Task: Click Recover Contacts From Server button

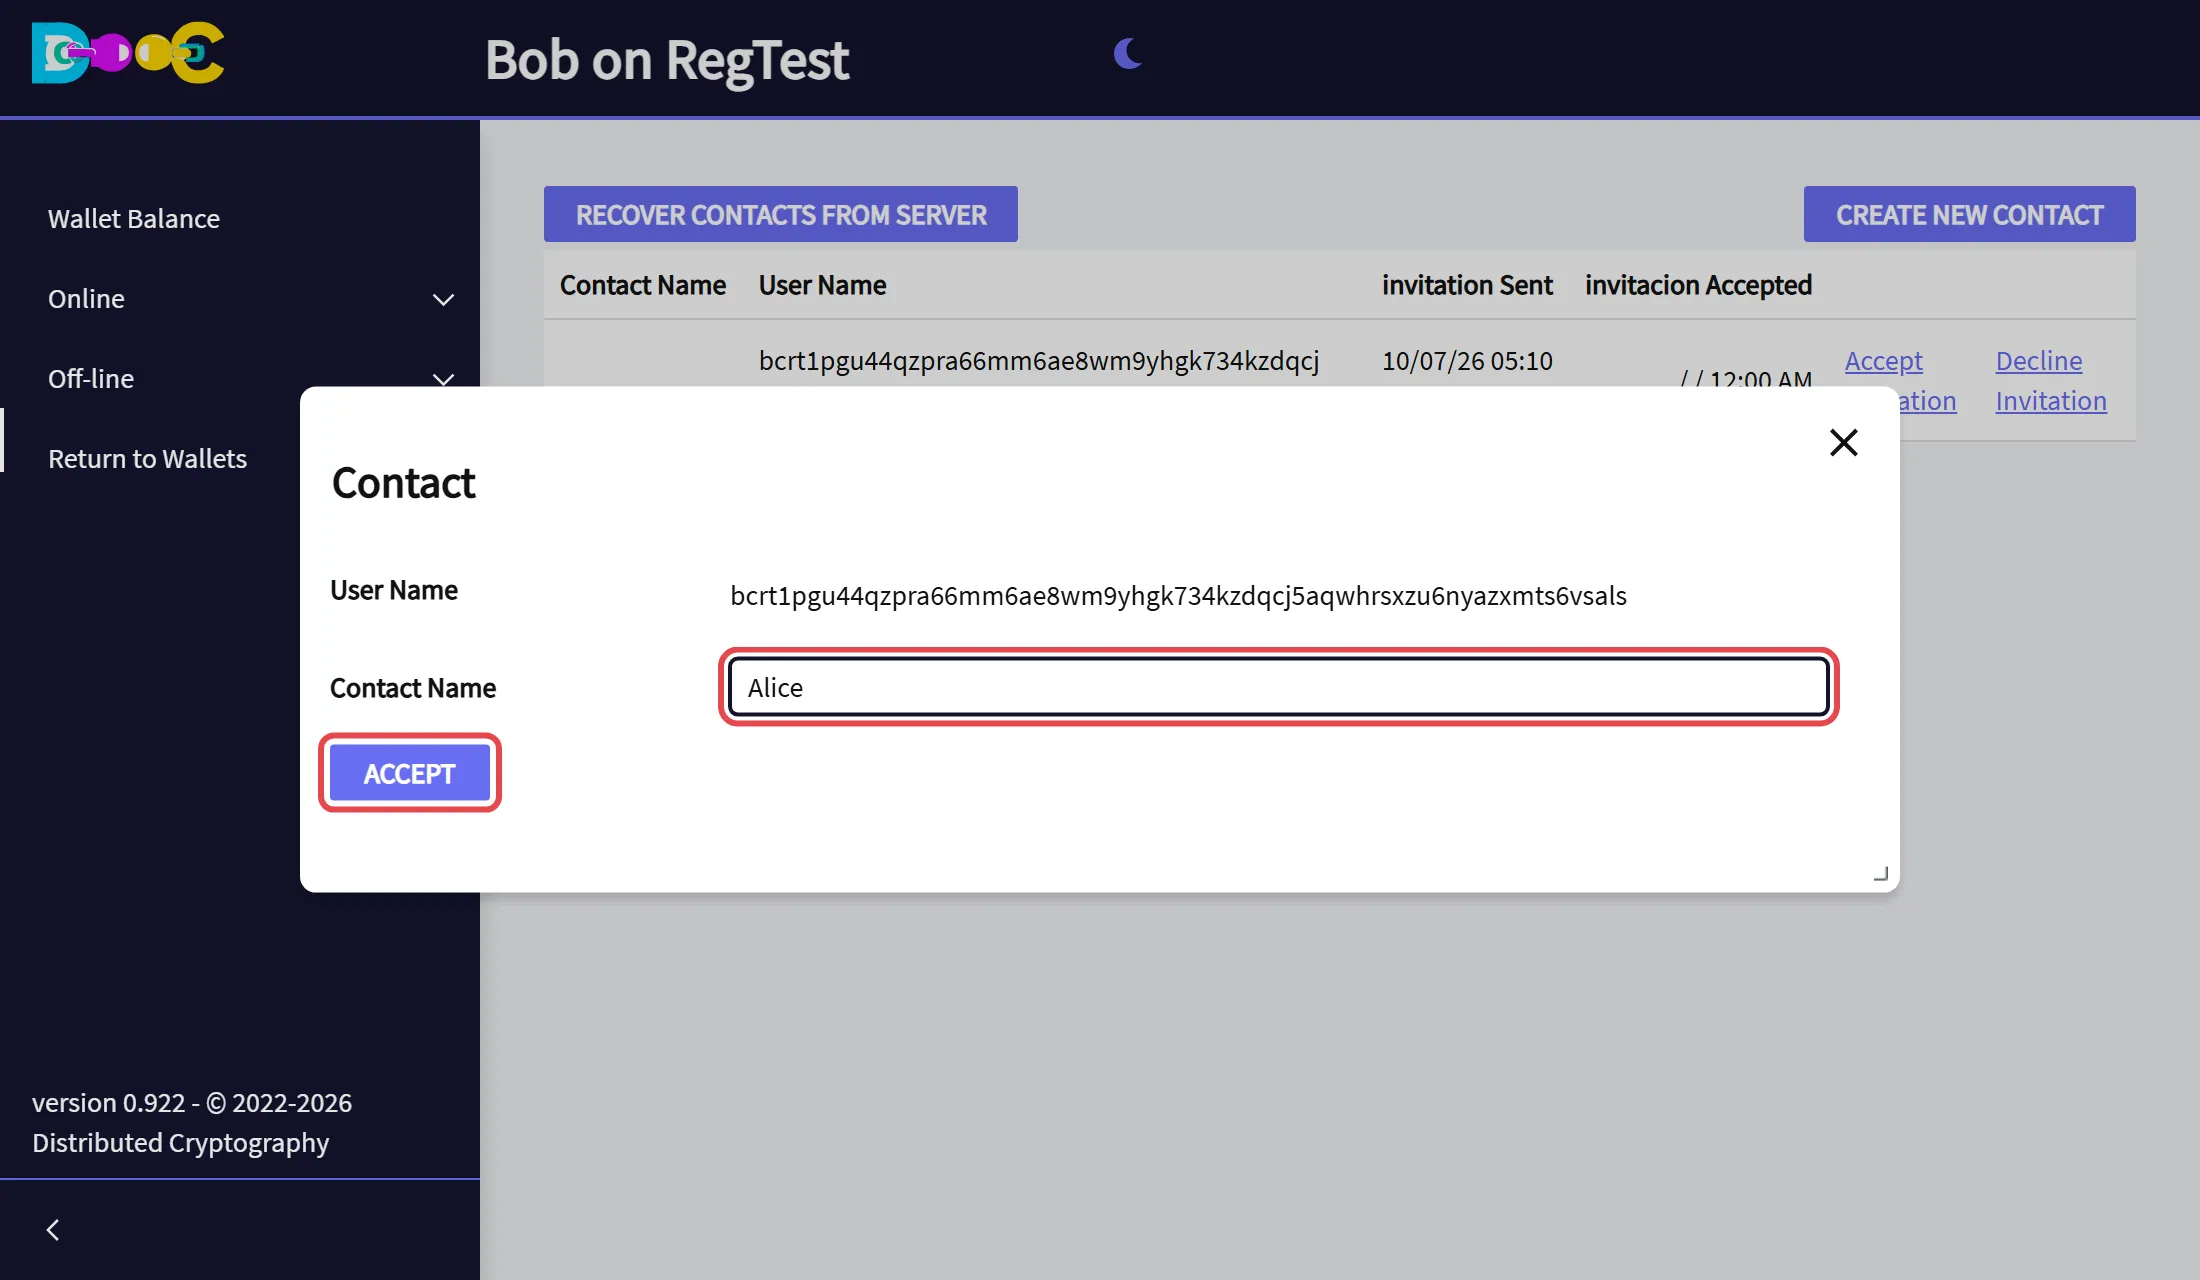Action: point(781,214)
